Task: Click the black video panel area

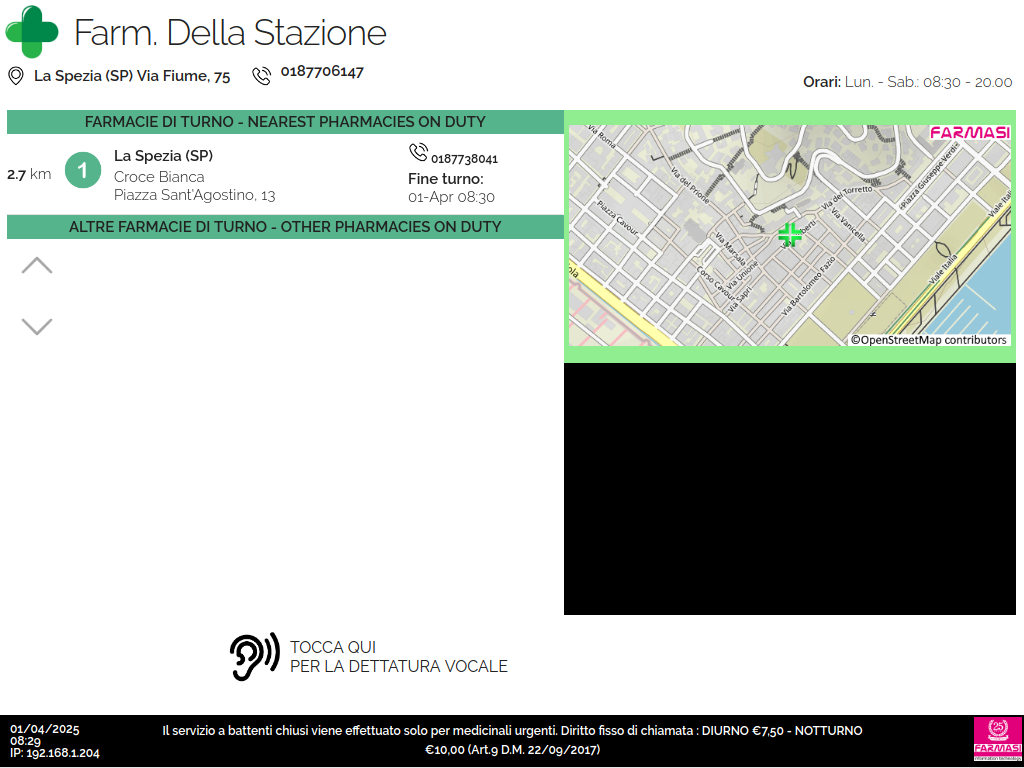Action: (x=793, y=489)
